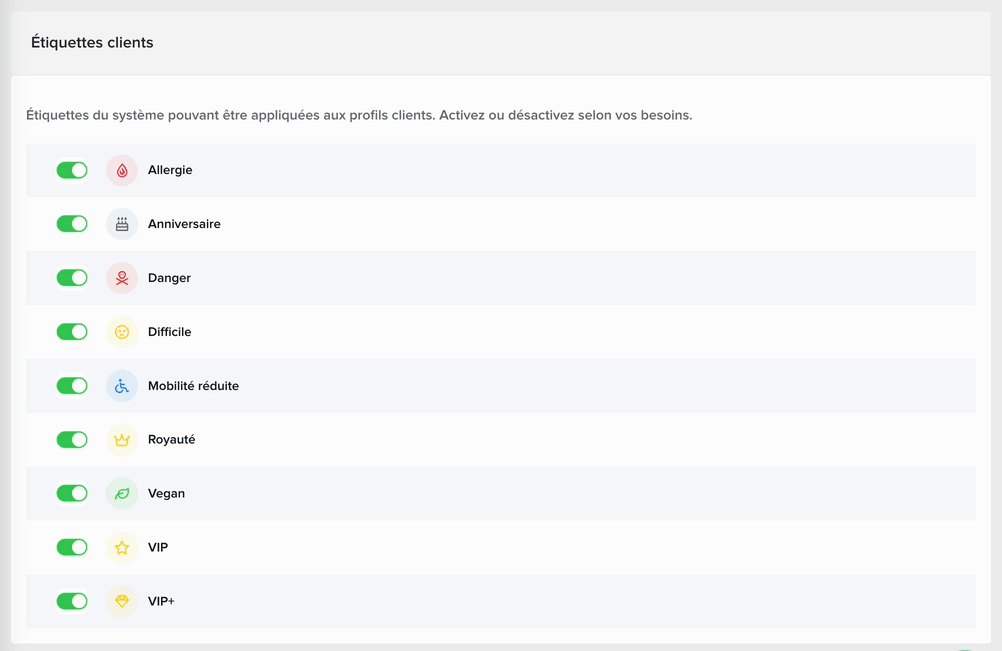Image resolution: width=1002 pixels, height=651 pixels.
Task: Toggle the Mobilité réduite switch
Action: click(72, 386)
